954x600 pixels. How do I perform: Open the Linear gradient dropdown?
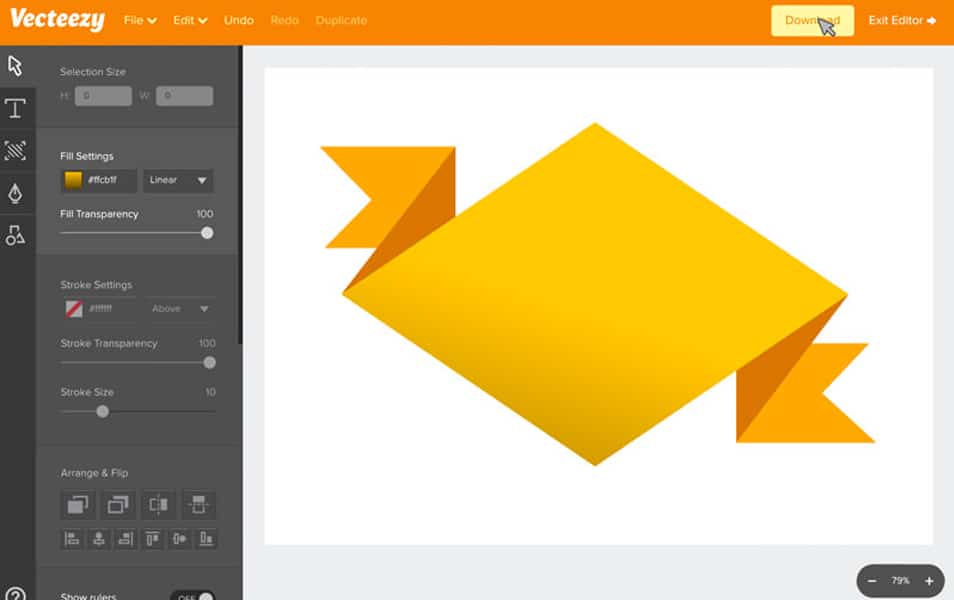coord(178,180)
